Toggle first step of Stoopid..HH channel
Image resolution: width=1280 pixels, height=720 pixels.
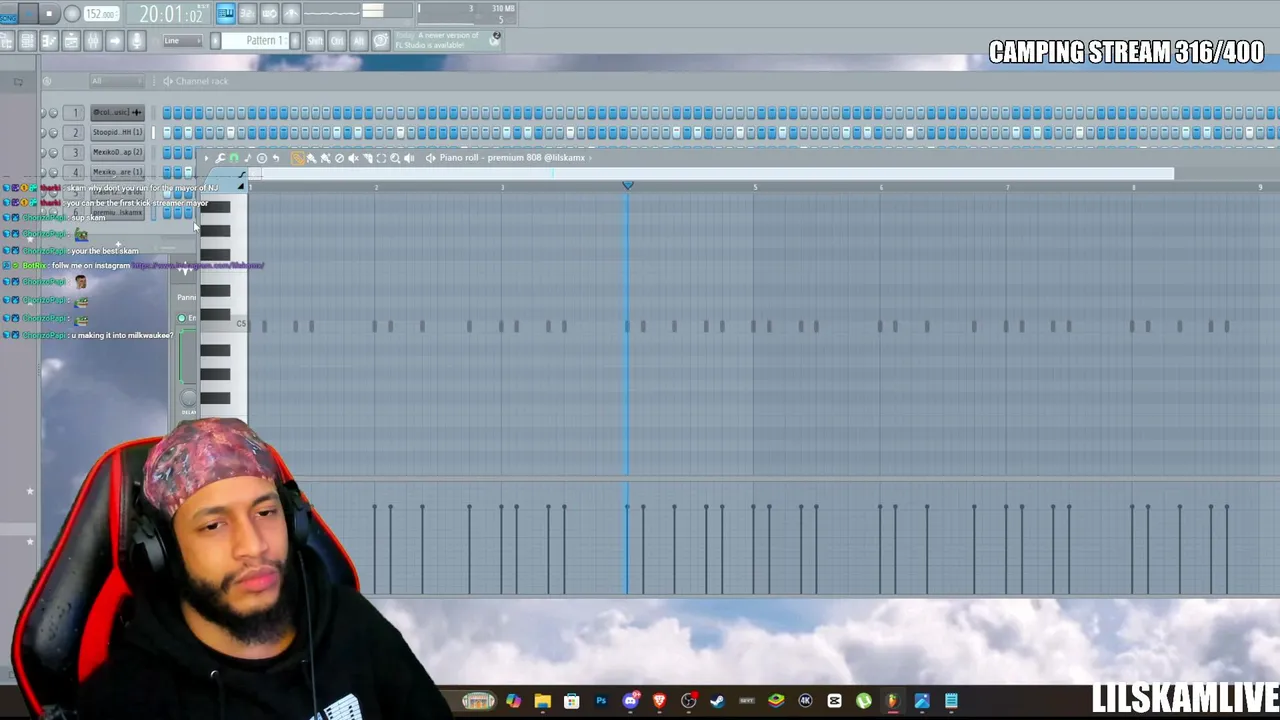coord(167,132)
